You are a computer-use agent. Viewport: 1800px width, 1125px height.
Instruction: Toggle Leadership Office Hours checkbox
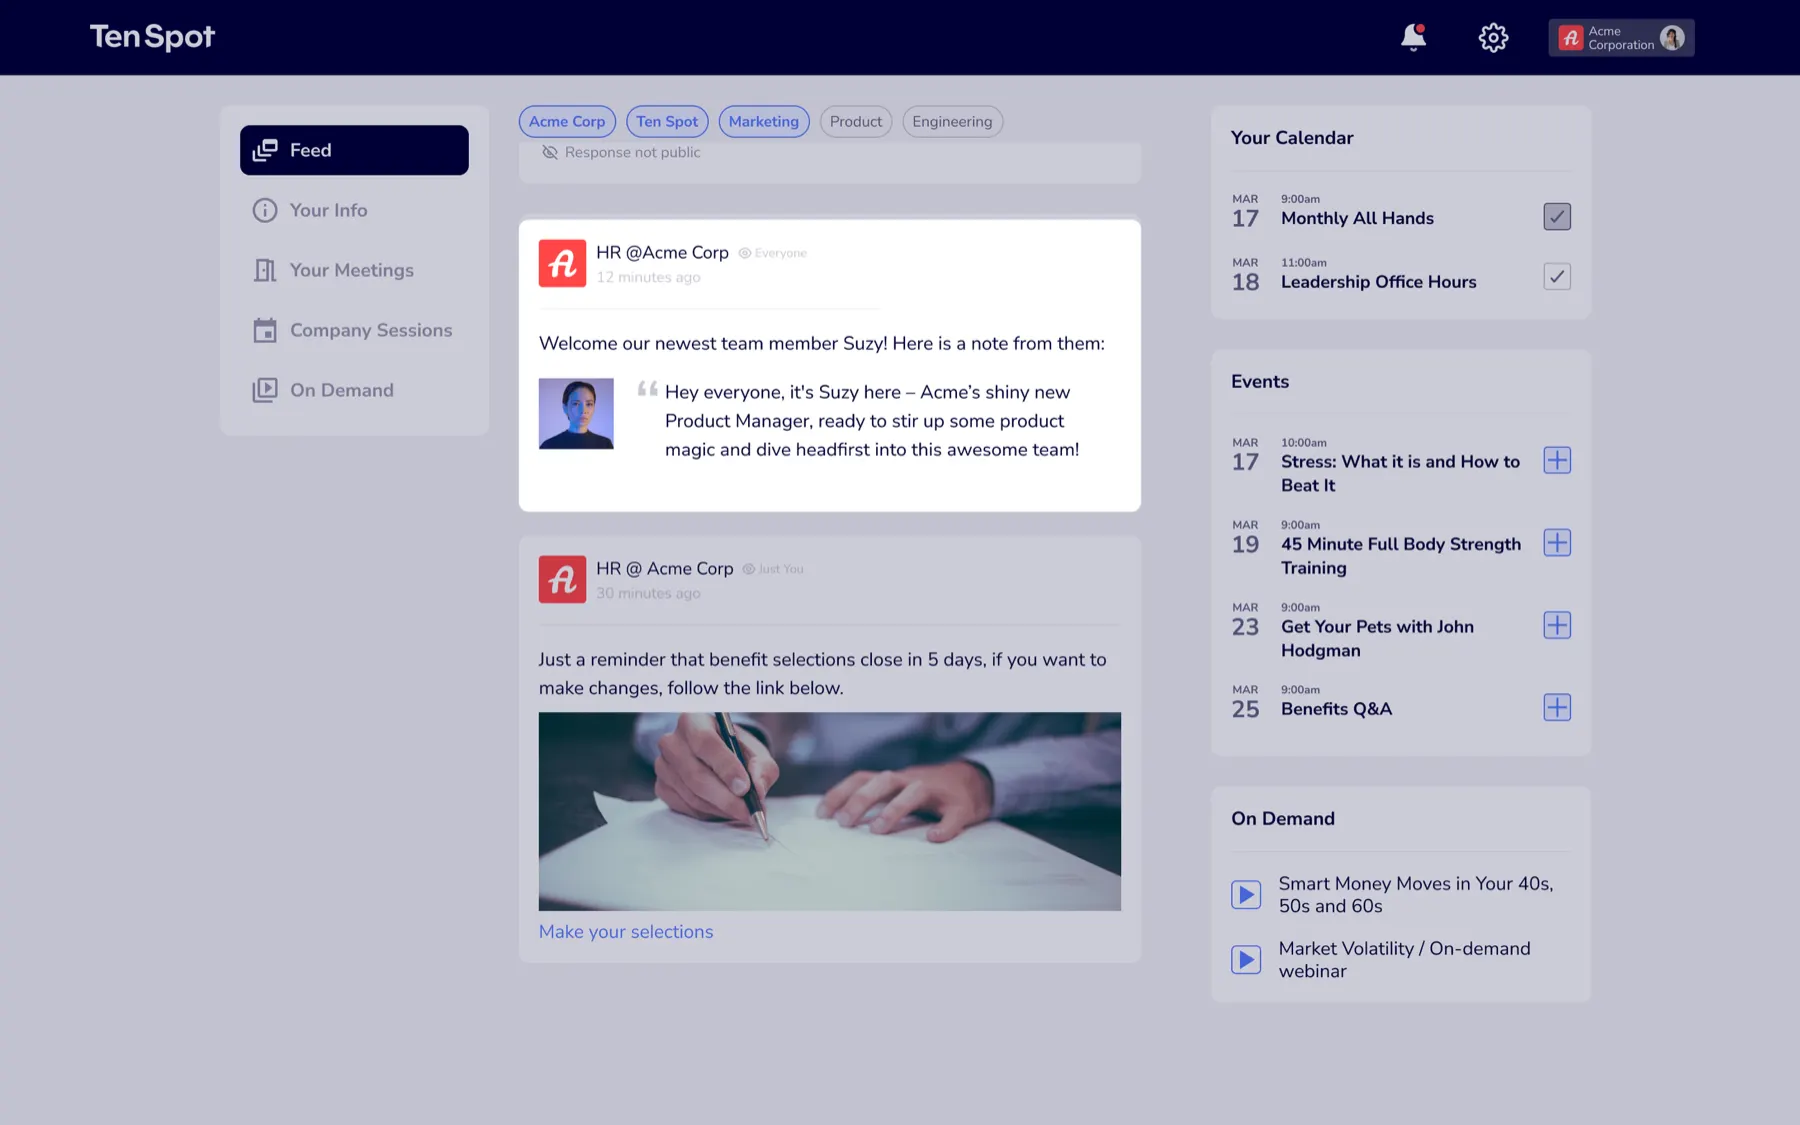1557,276
